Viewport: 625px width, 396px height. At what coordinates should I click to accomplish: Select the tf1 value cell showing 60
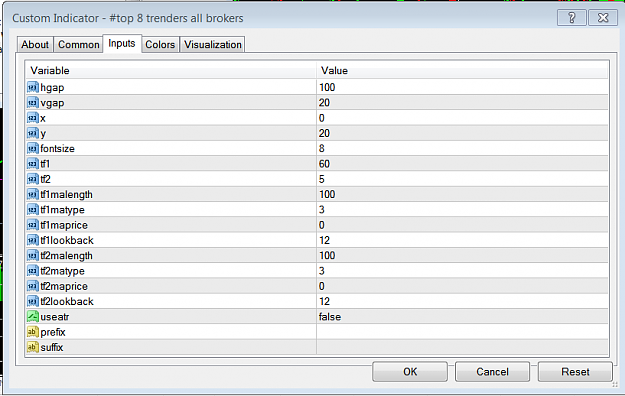tap(462, 164)
